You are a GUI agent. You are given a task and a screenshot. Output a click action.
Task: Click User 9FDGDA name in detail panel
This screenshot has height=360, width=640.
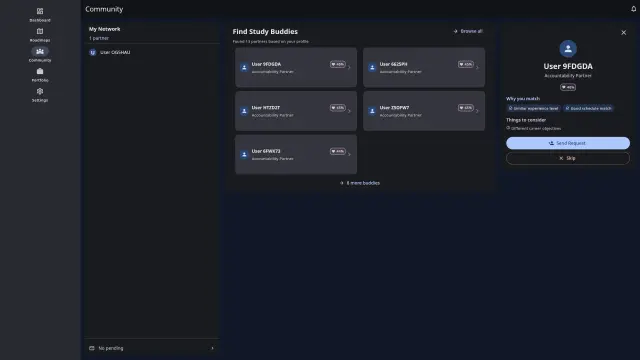point(568,66)
